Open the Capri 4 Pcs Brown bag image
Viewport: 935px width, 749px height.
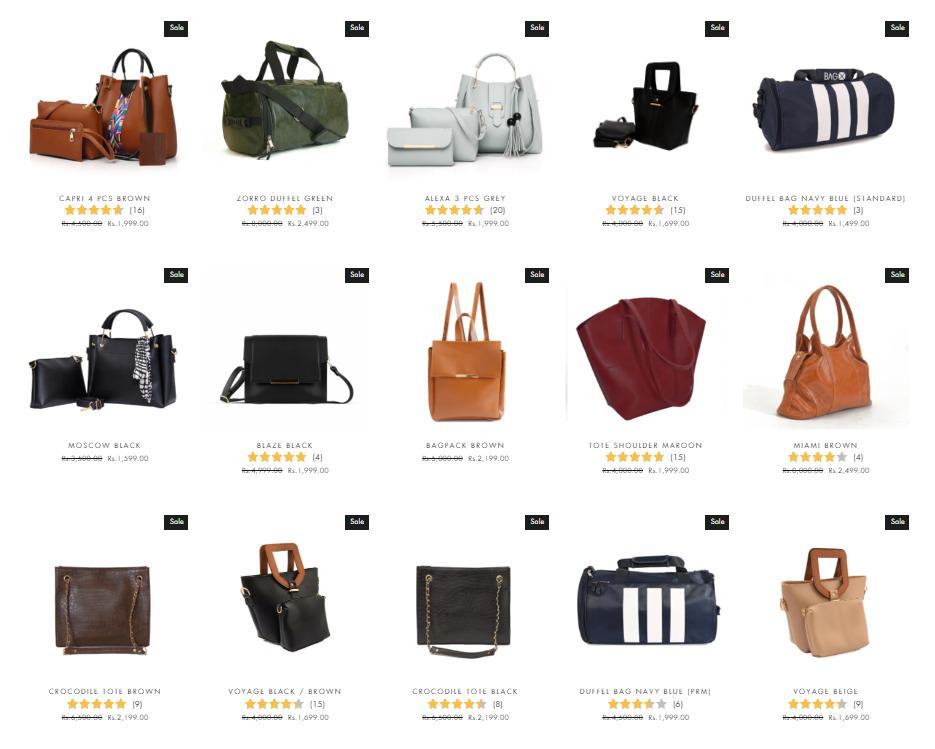[104, 106]
